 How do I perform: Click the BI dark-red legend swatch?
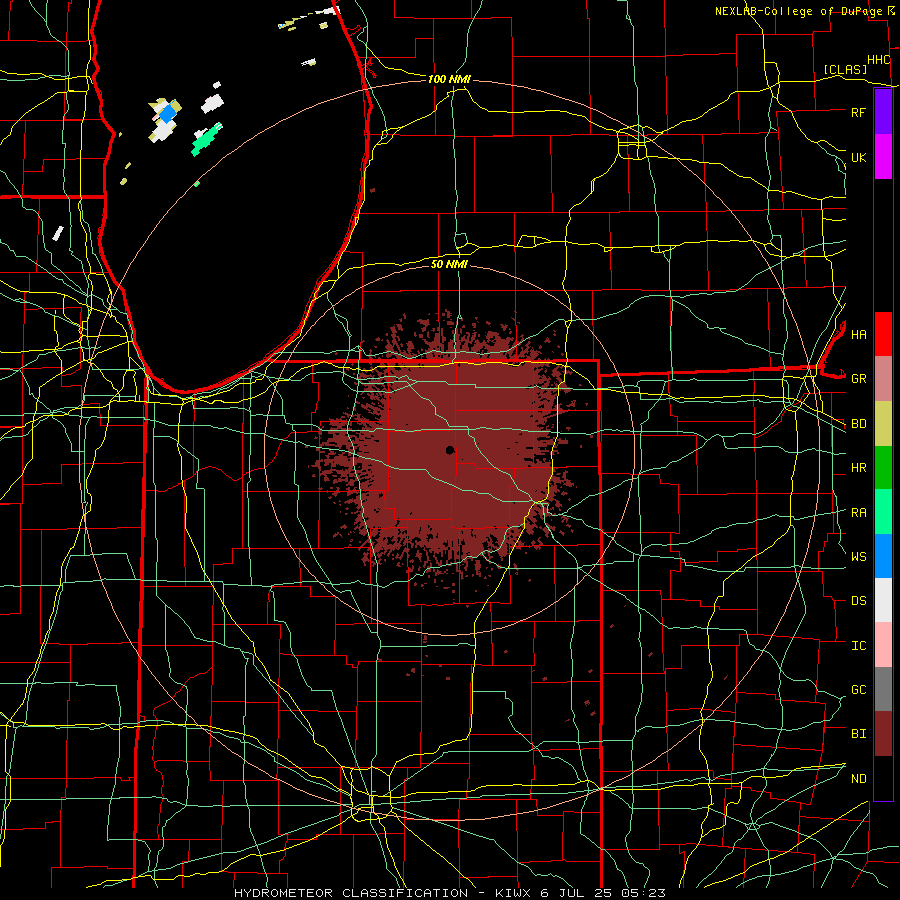883,734
